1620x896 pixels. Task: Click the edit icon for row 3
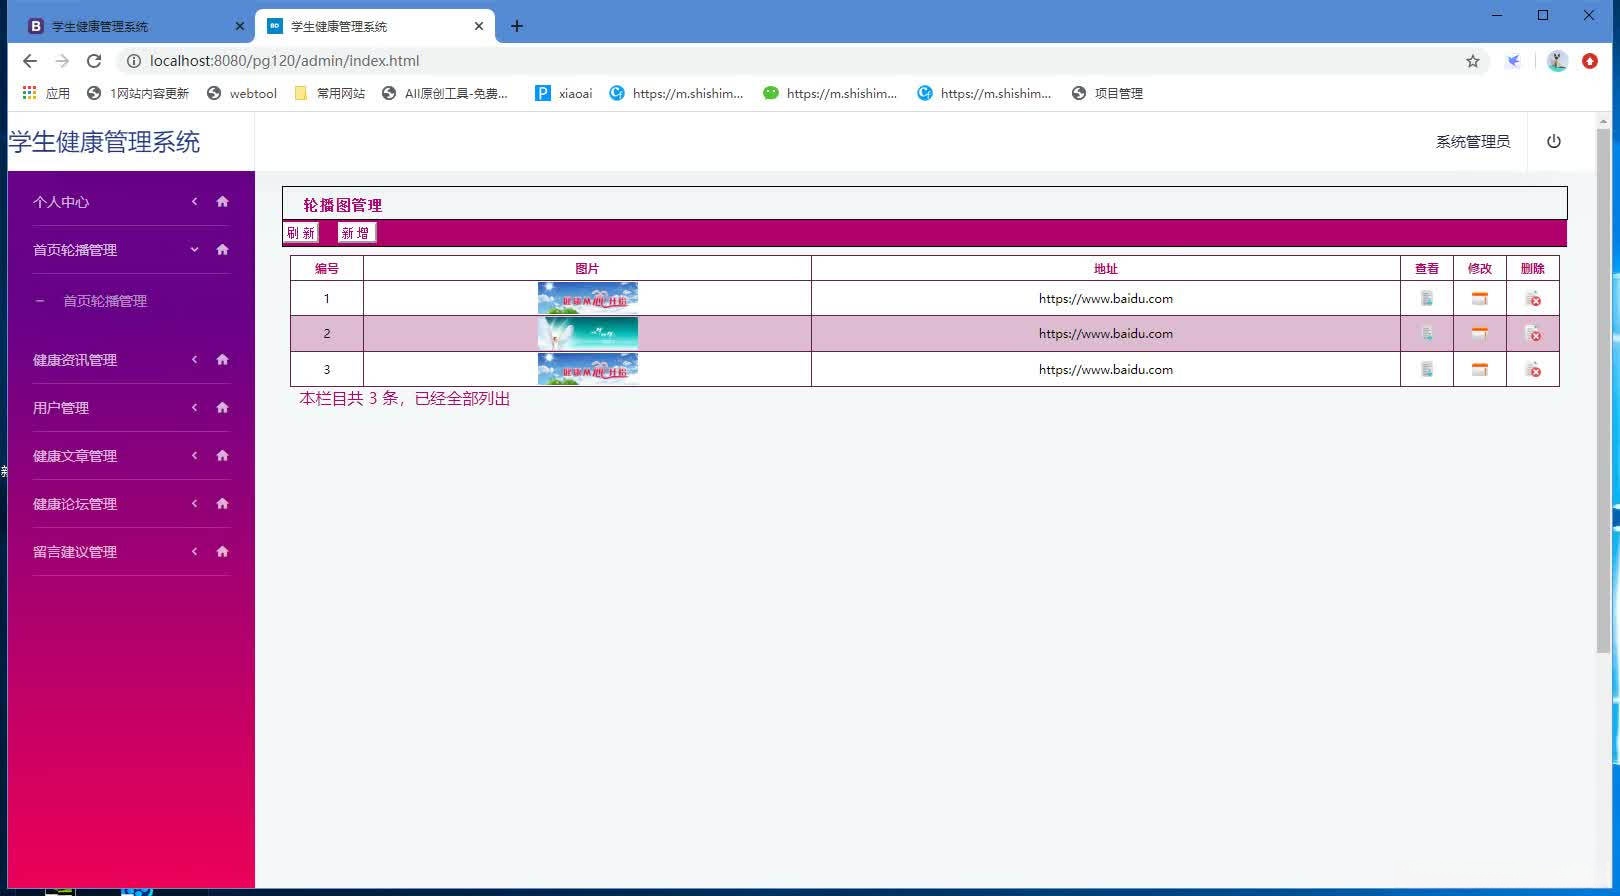click(1480, 369)
